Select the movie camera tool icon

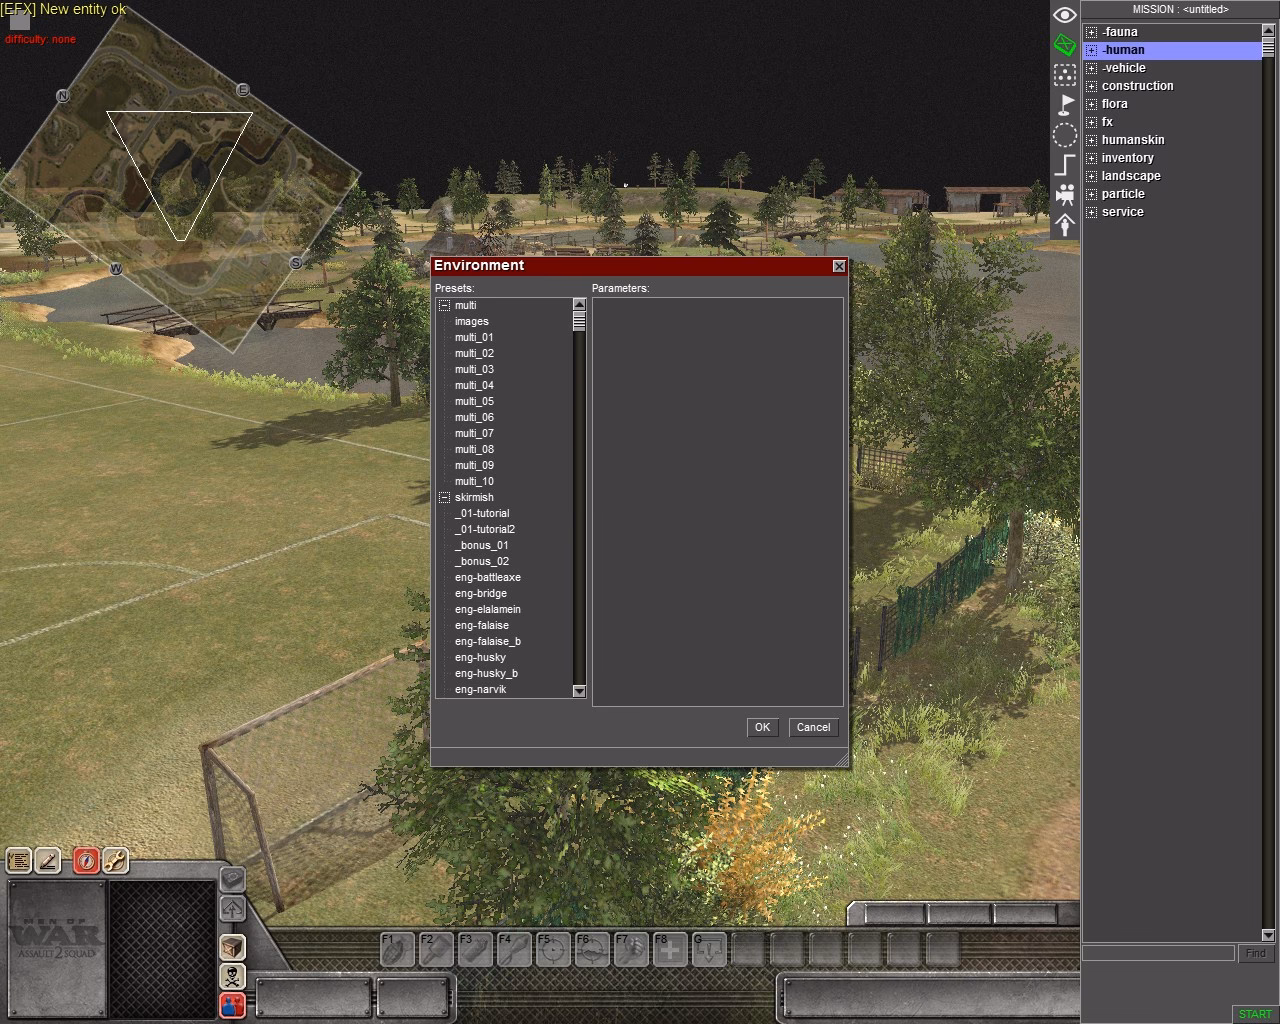[x=1065, y=194]
